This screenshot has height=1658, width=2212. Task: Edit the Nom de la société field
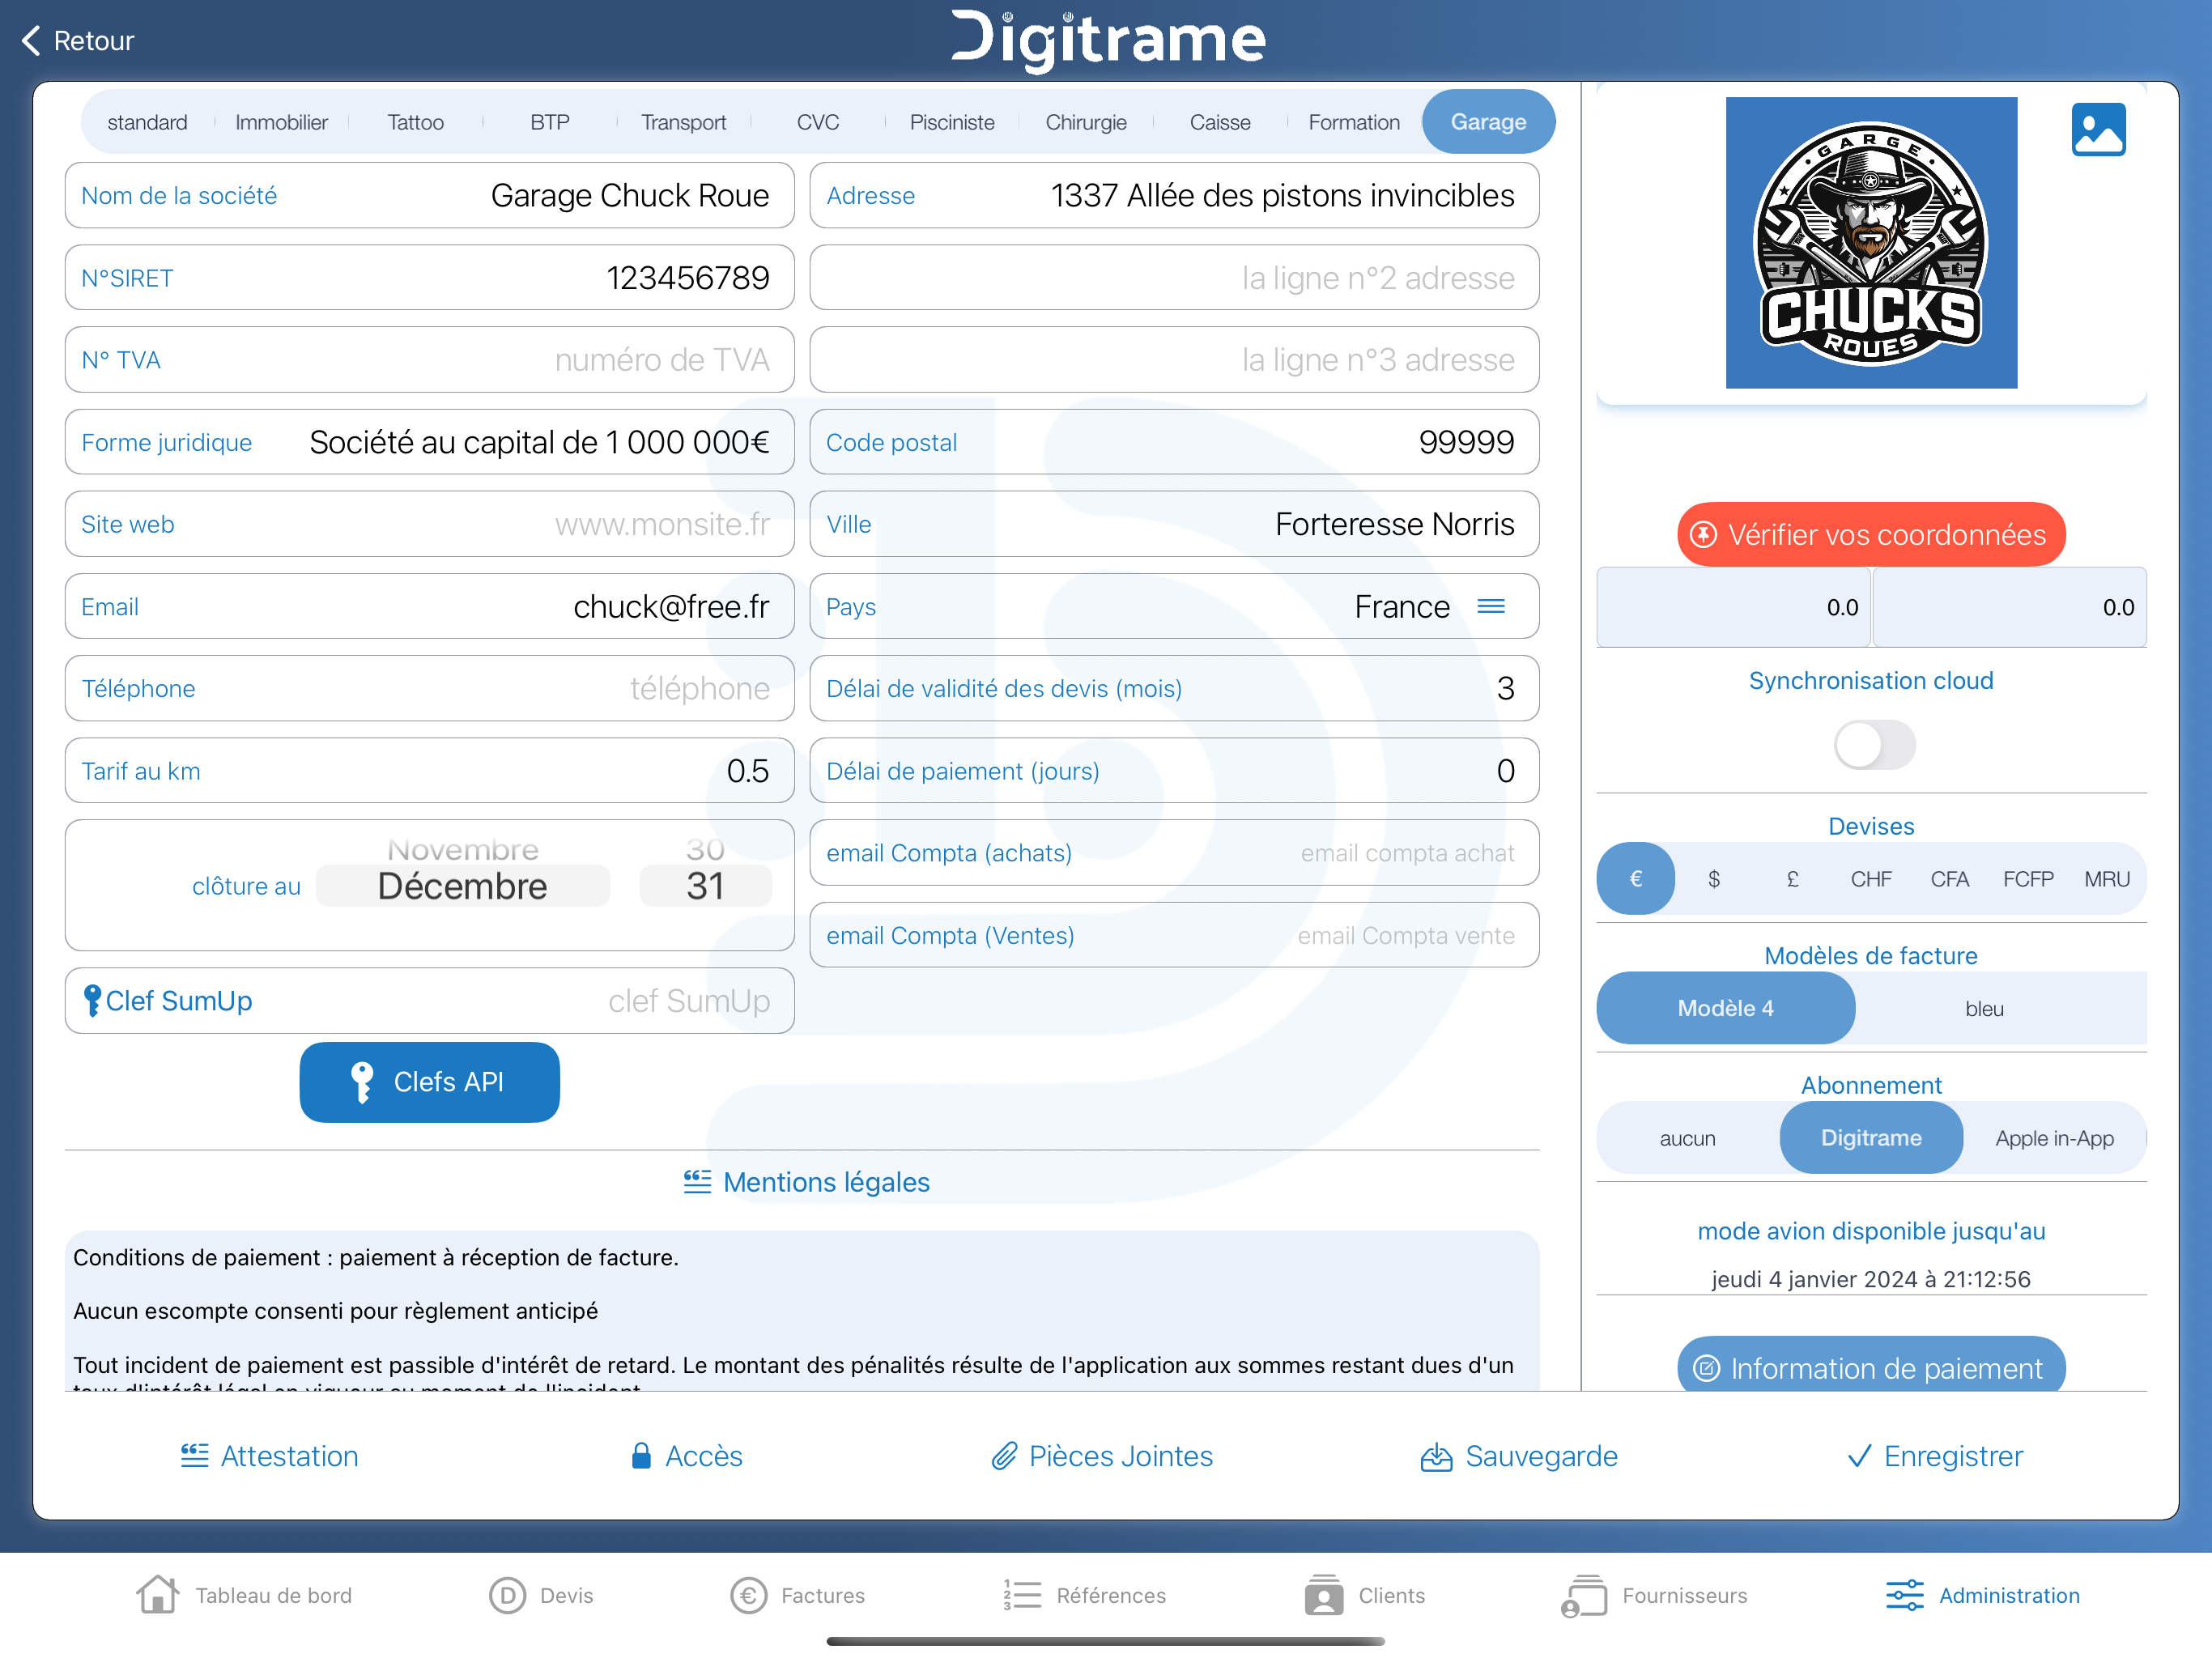click(429, 195)
